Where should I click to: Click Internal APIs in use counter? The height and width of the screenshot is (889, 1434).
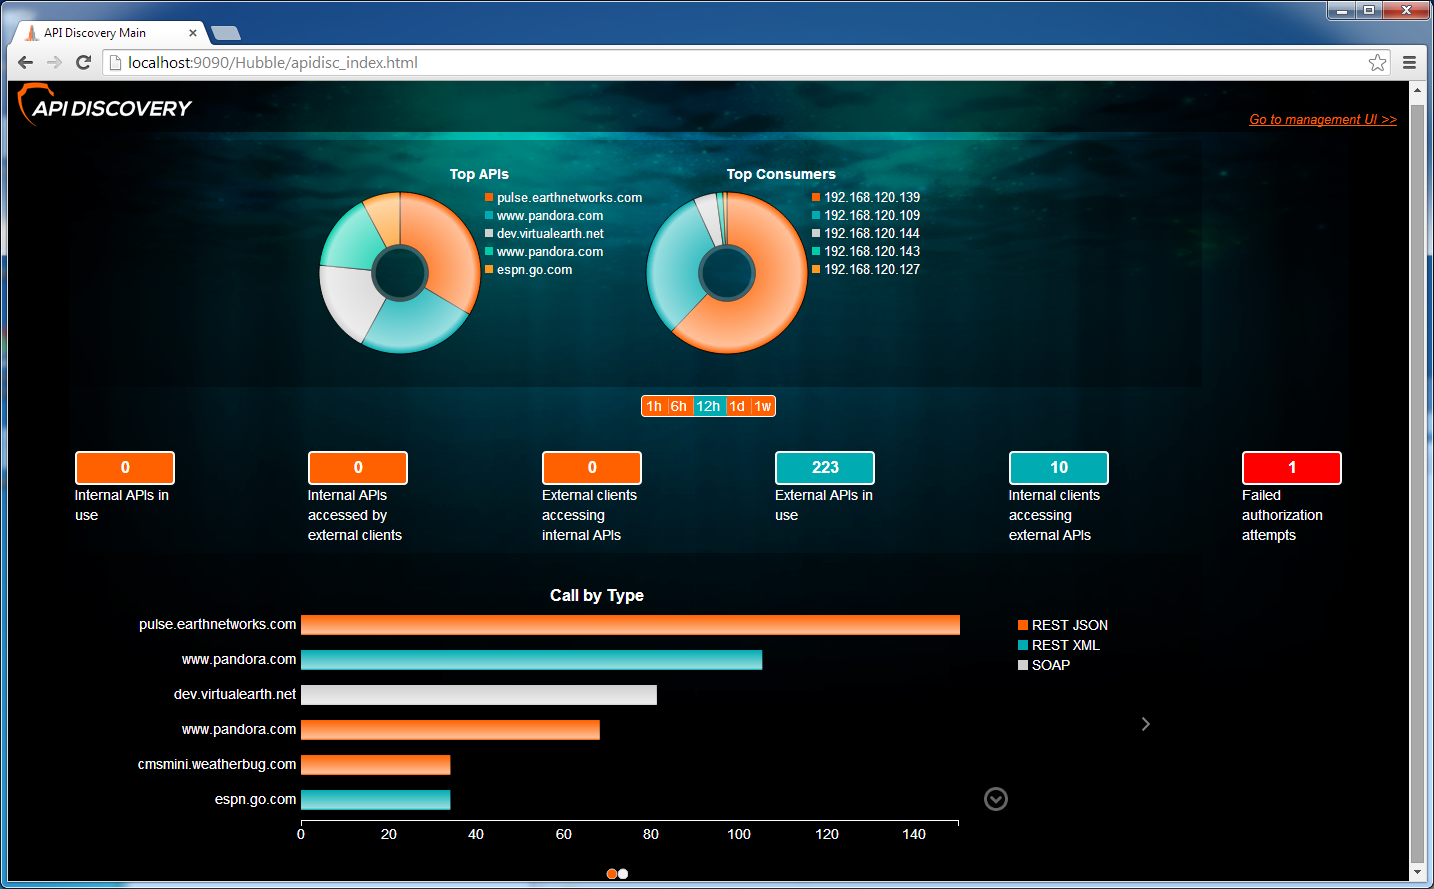pos(125,467)
